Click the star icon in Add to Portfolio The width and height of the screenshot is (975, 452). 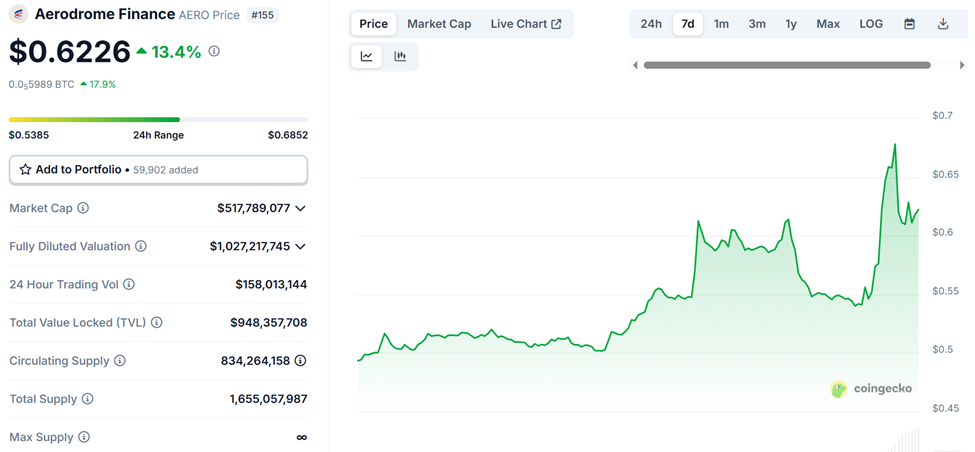pos(26,170)
